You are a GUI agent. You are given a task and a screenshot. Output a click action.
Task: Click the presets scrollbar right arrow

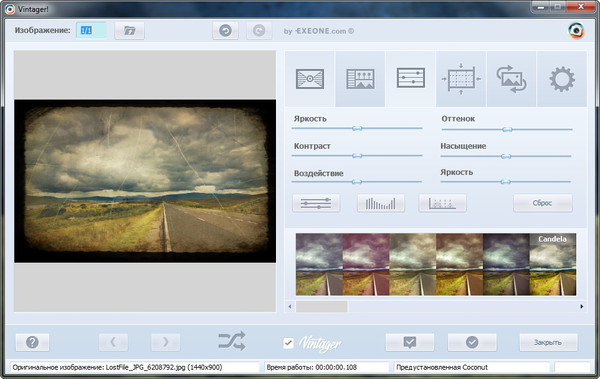(x=582, y=306)
